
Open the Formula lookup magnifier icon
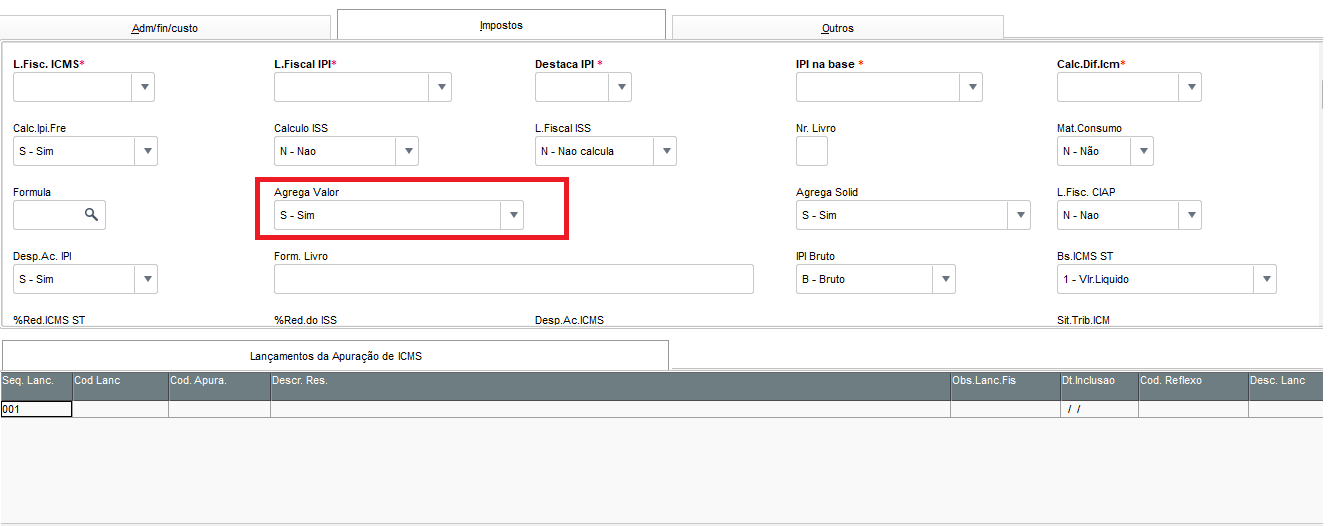[x=91, y=215]
